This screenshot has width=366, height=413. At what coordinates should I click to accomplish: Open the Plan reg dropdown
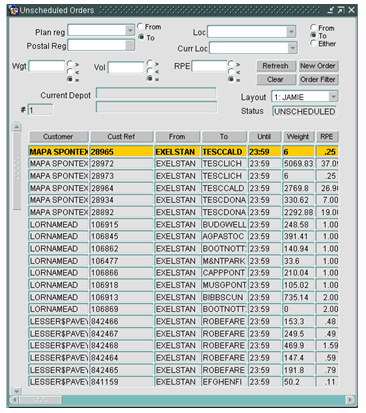(x=130, y=31)
